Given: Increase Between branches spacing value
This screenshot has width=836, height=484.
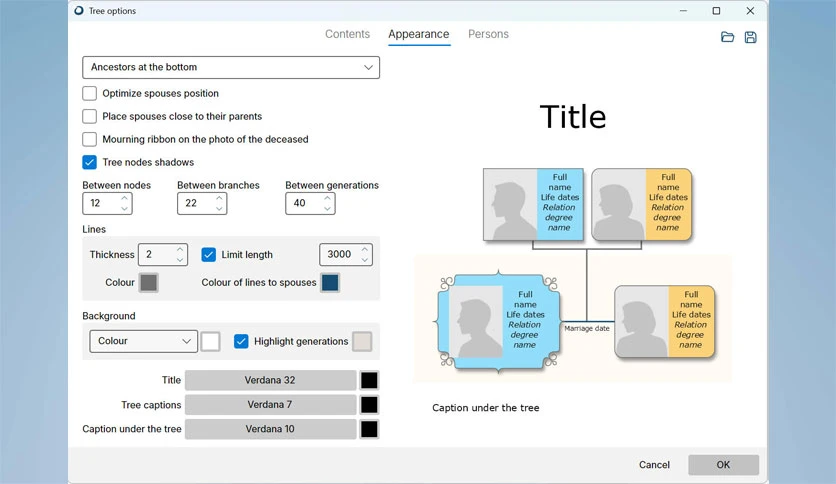Looking at the screenshot, I should point(219,198).
